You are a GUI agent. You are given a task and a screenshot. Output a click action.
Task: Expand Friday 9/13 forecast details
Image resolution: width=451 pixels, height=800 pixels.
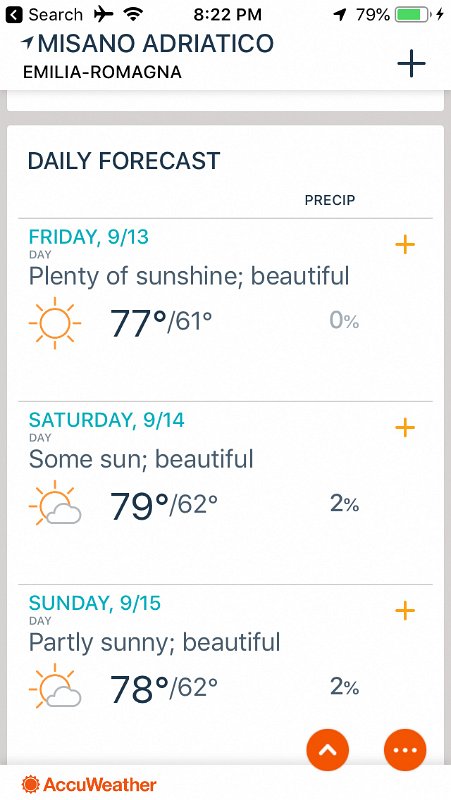[405, 245]
